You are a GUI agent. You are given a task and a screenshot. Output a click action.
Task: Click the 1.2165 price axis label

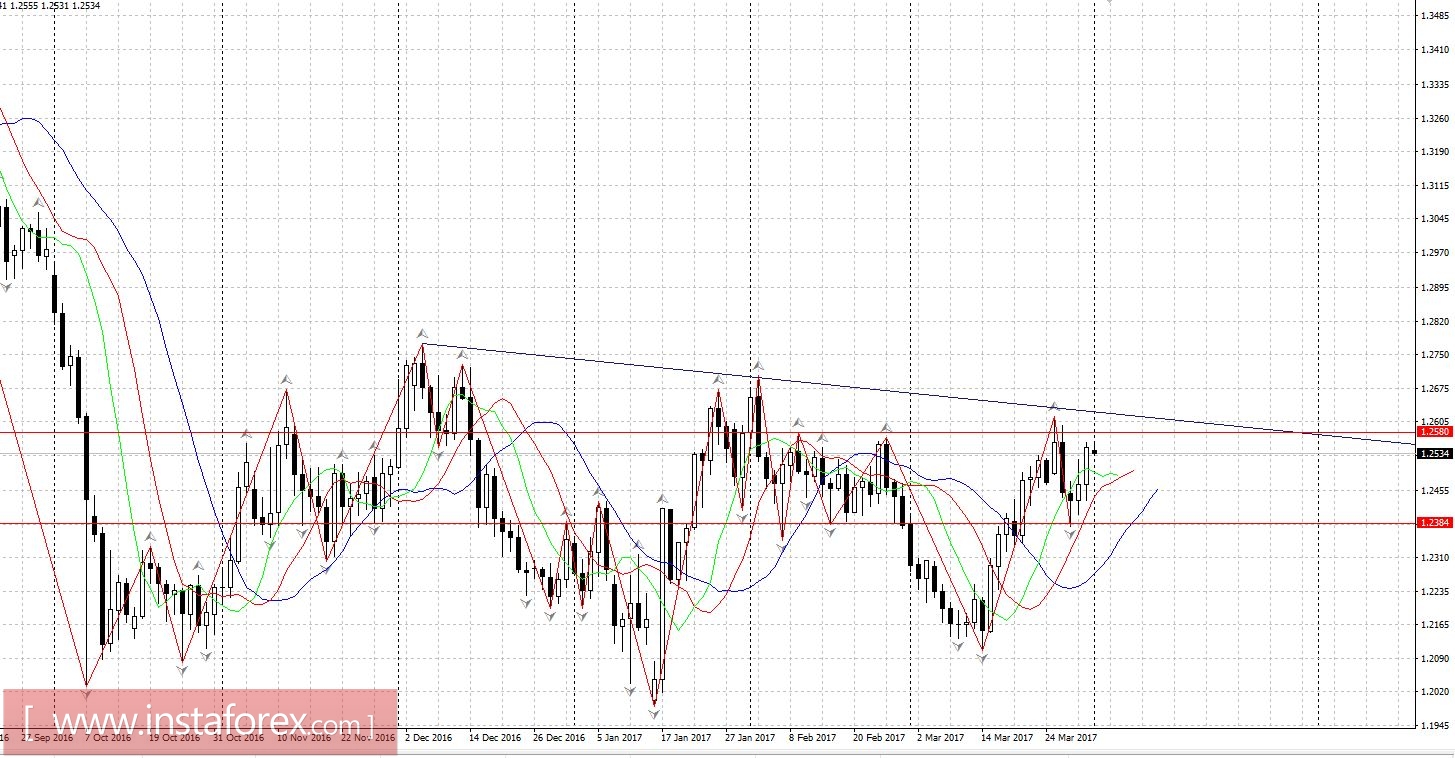[1436, 625]
